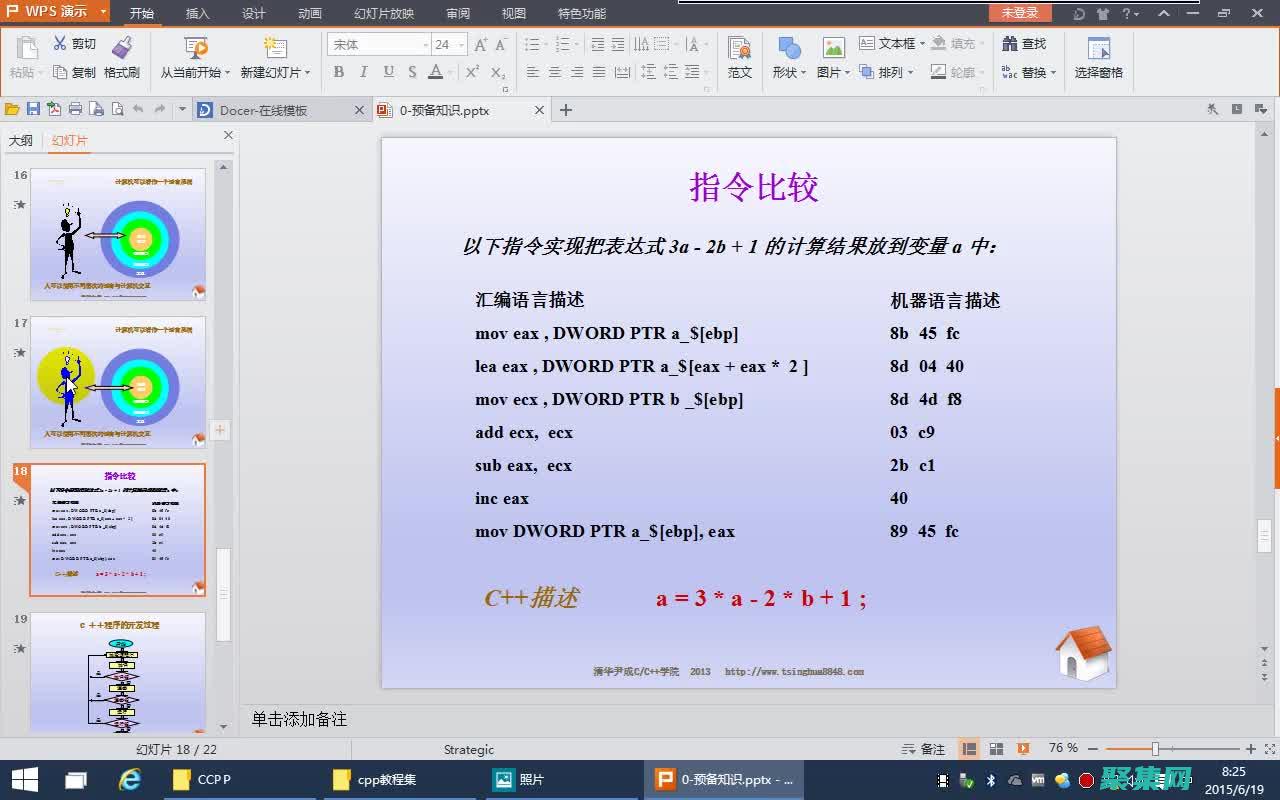Screen dimensions: 1280x800
Task: Expand the 排列 (Arrange) dropdown
Action: coord(890,71)
